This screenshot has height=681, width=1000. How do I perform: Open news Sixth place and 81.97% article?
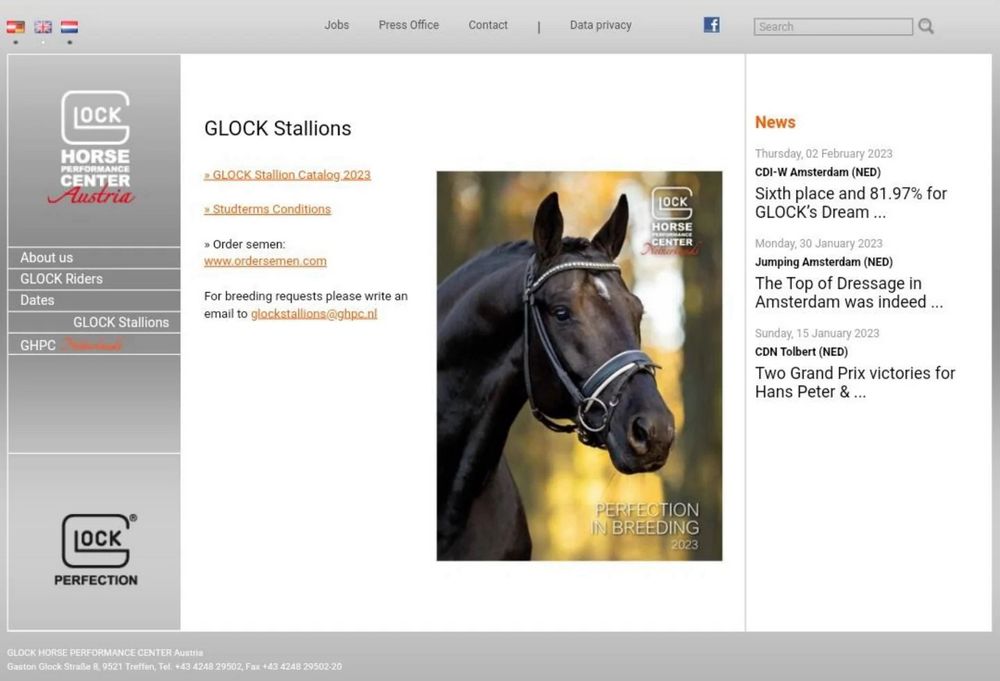851,203
